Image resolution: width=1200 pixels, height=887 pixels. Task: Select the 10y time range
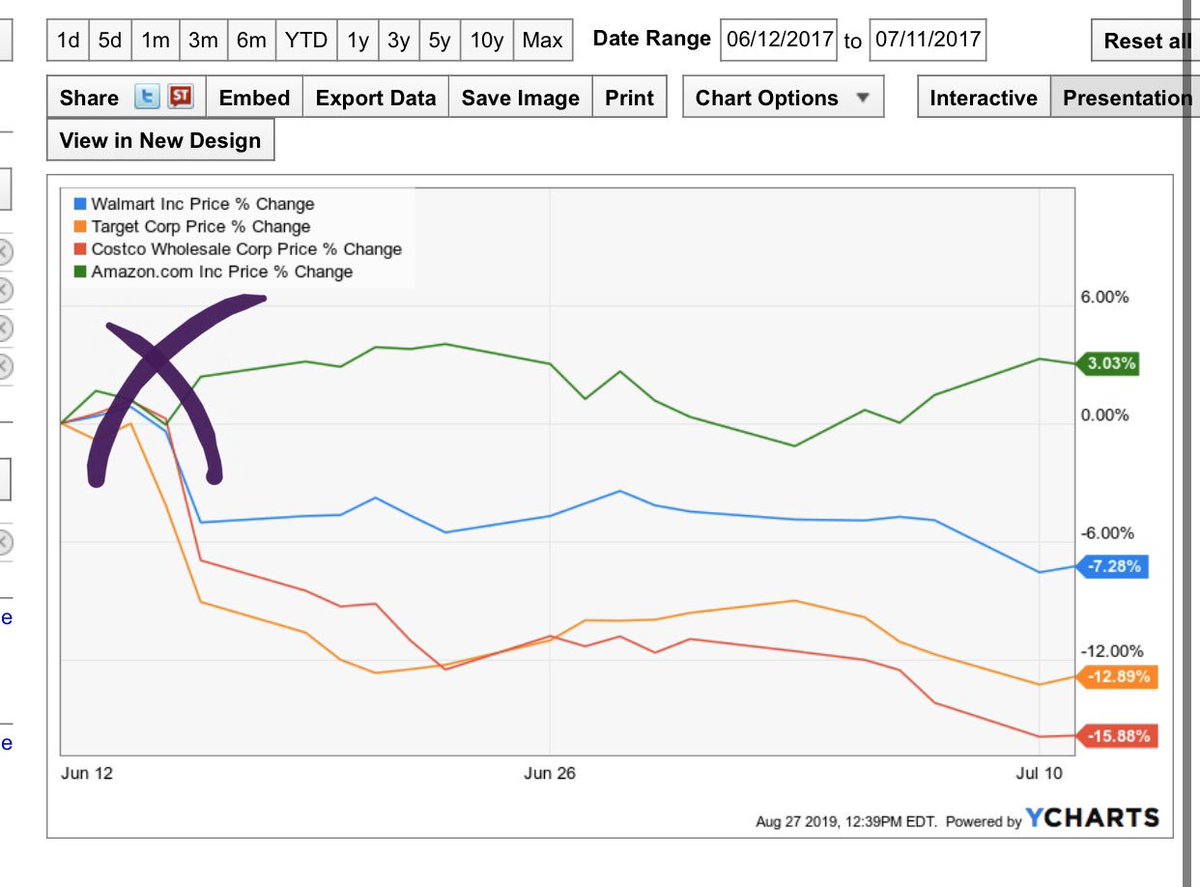coord(487,41)
